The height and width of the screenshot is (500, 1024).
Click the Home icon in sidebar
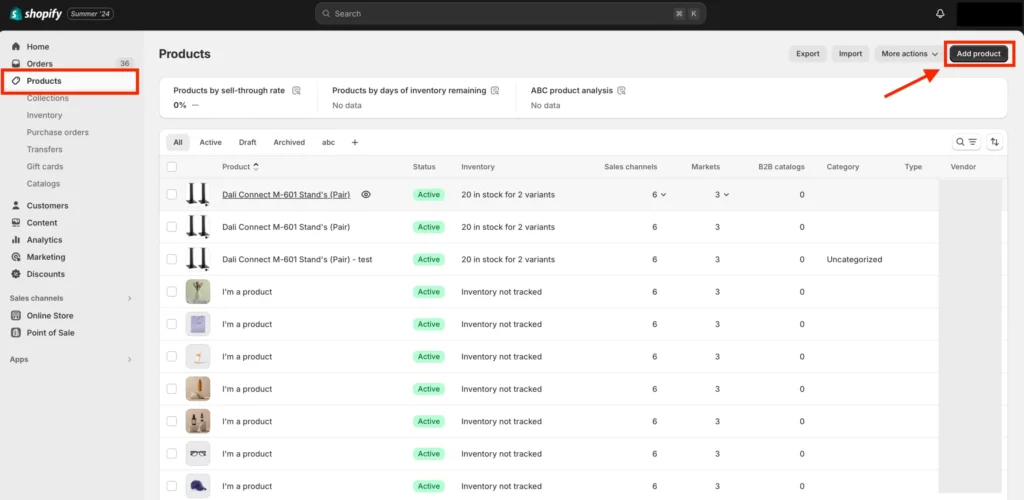[16, 47]
